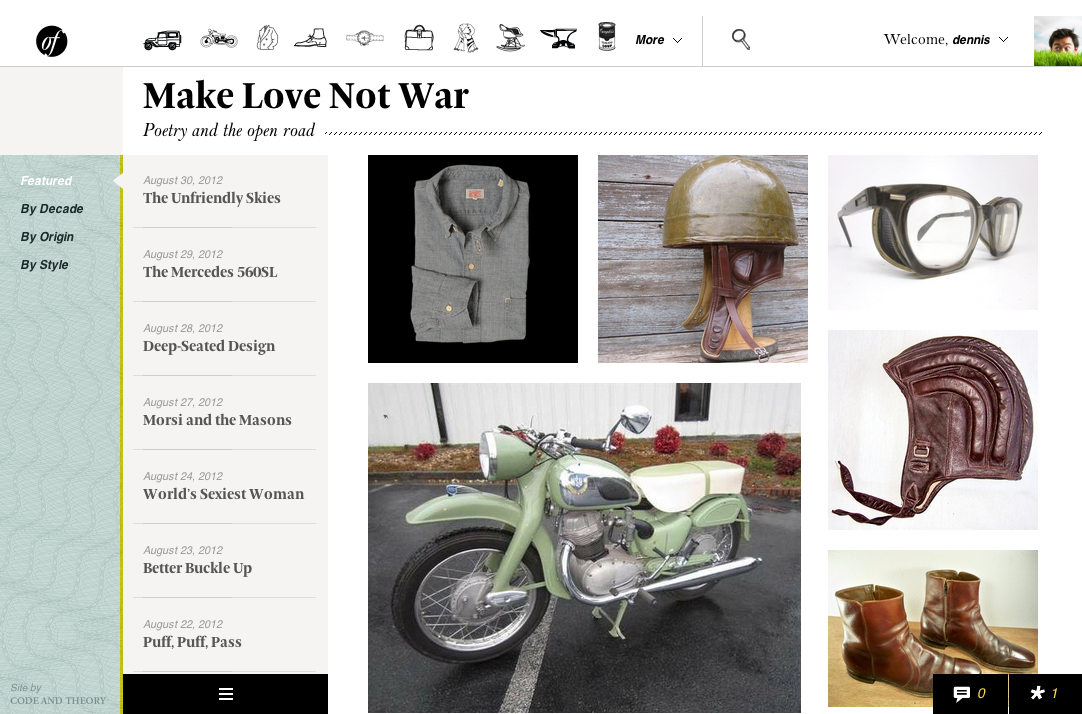Select the jacket clothing category icon
The image size is (1082, 714).
tap(266, 38)
